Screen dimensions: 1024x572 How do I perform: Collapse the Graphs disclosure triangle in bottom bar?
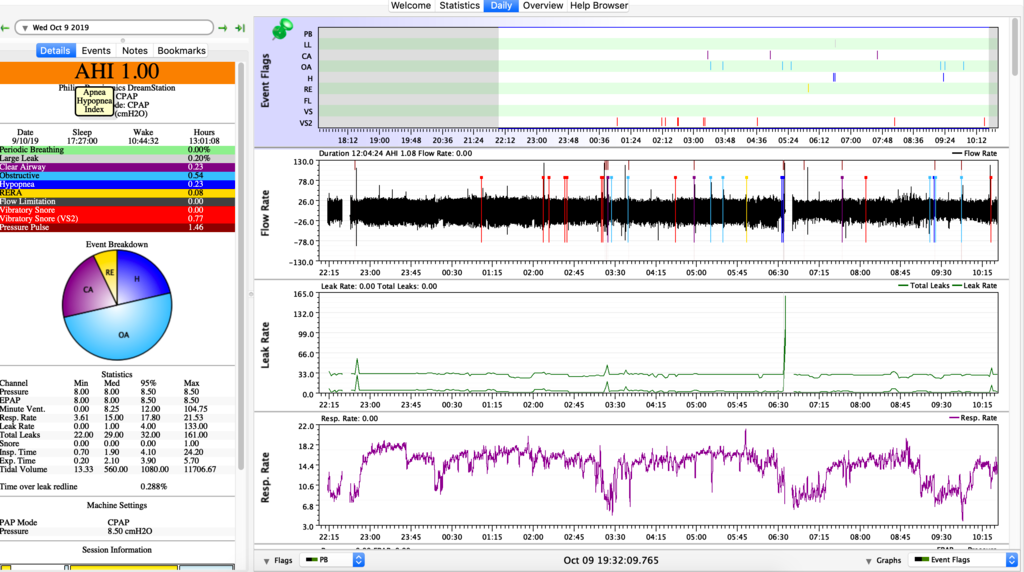tap(869, 561)
